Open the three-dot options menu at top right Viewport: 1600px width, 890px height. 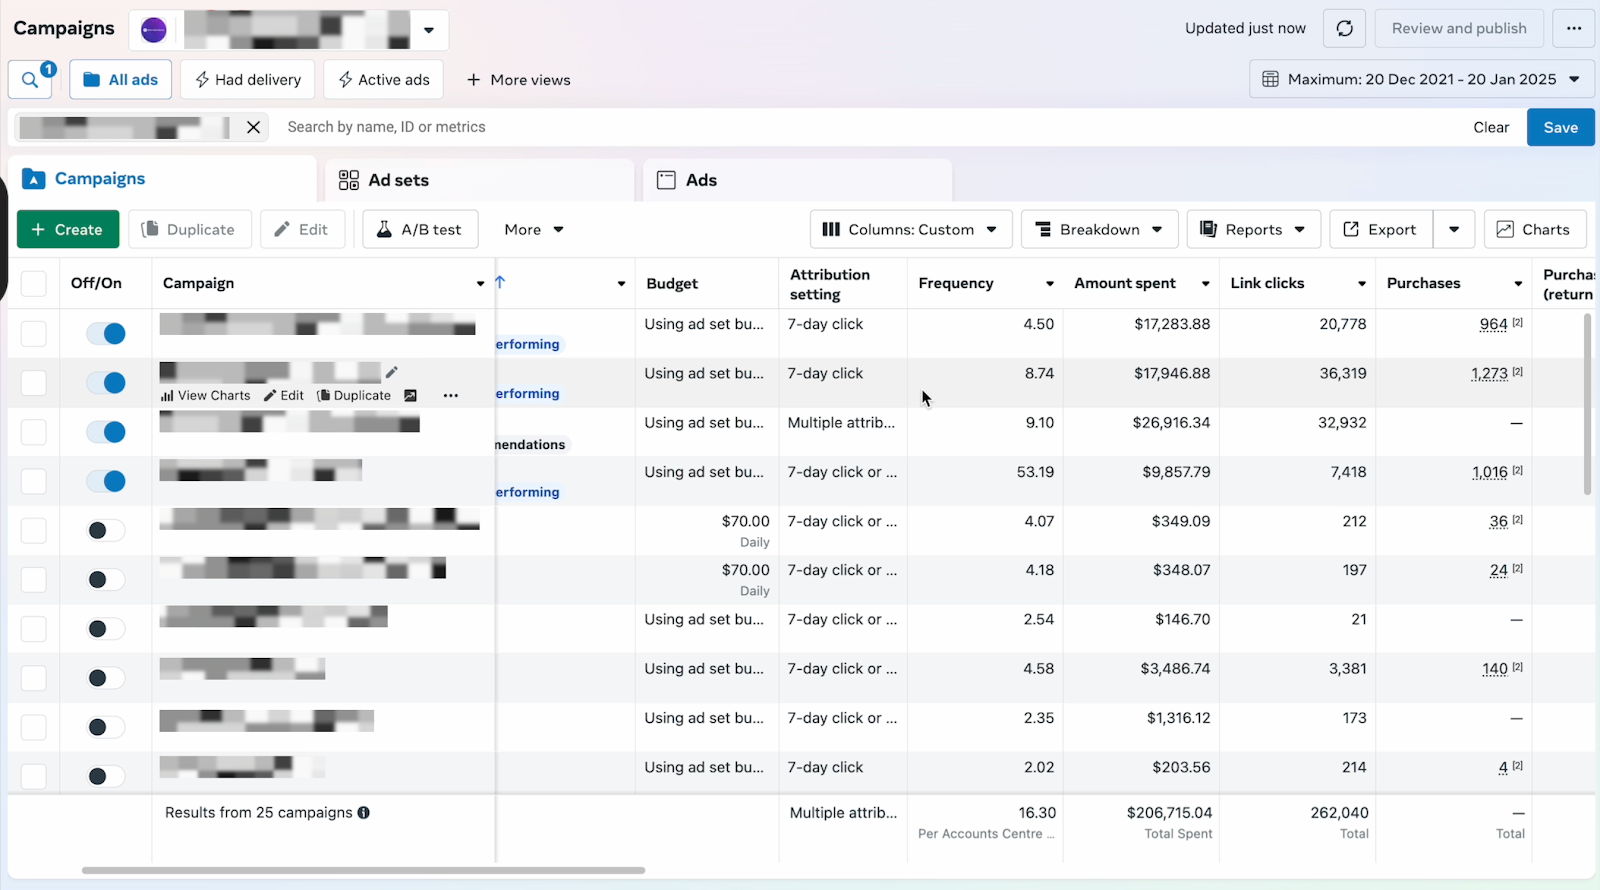pos(1574,28)
